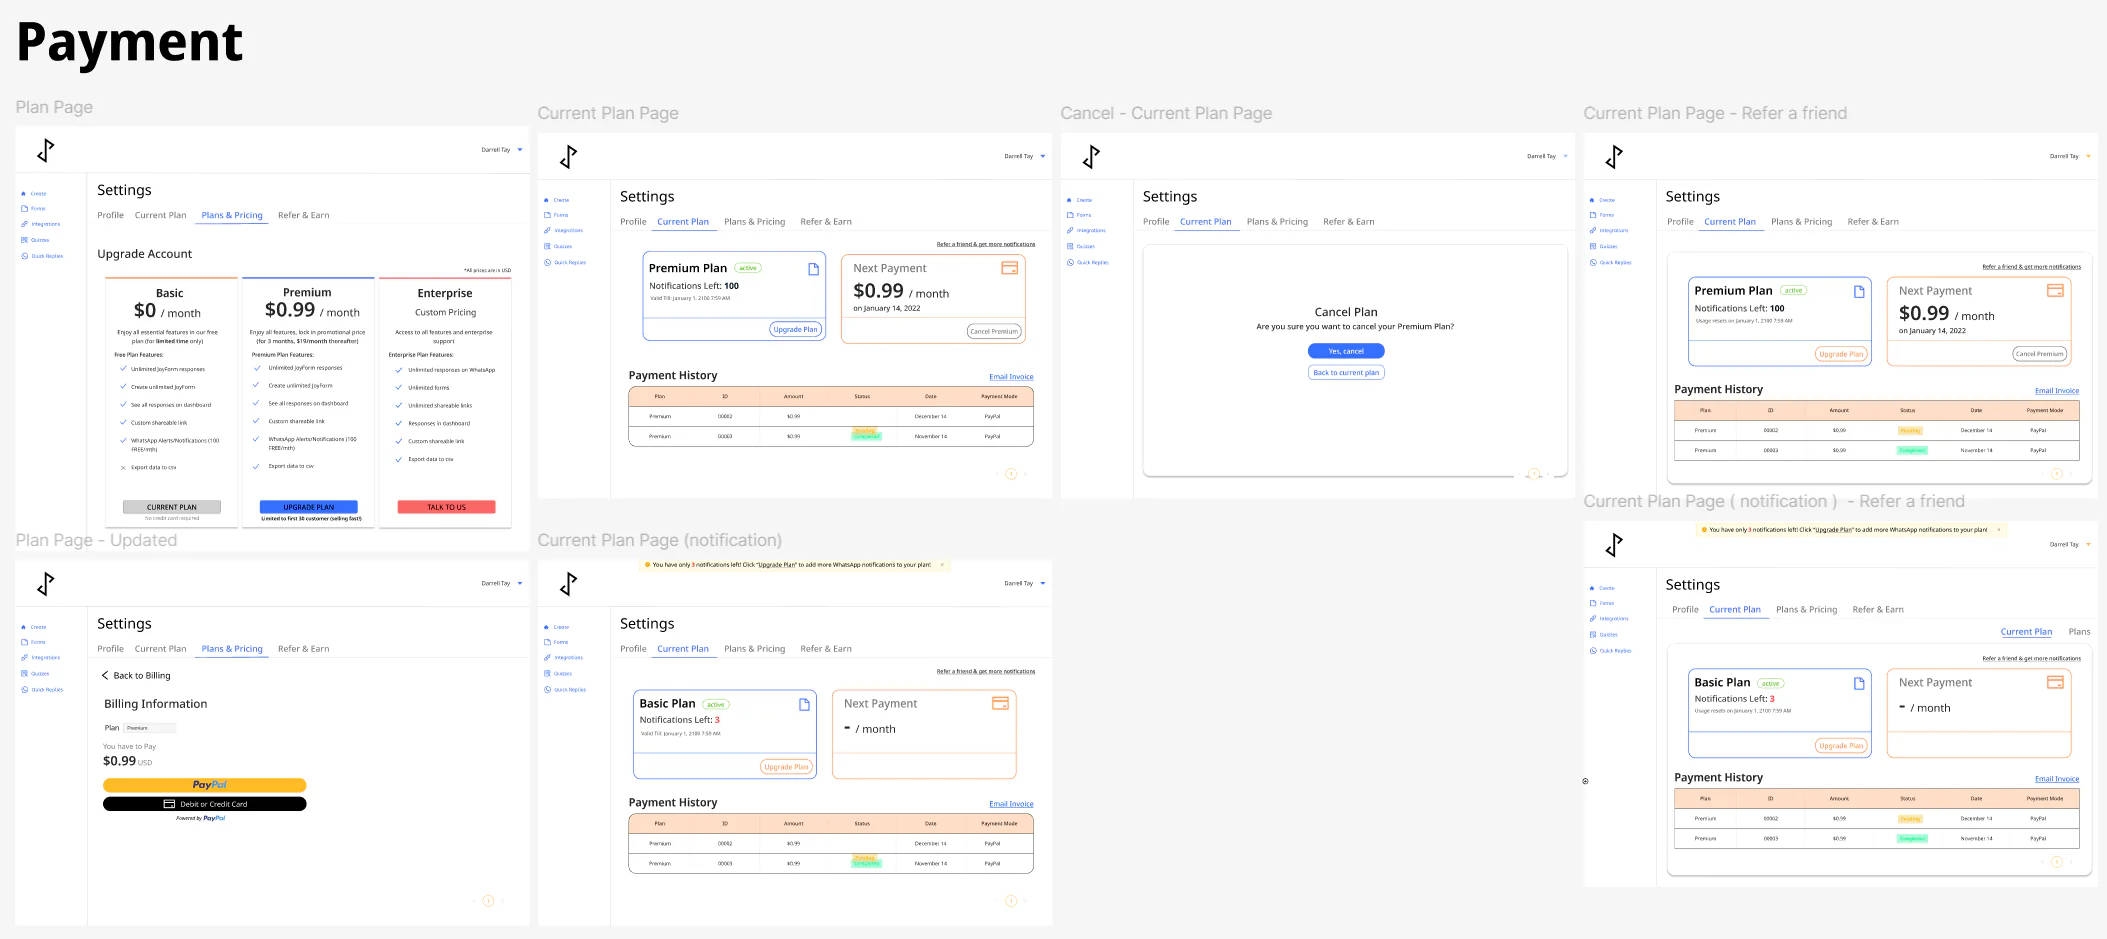Image resolution: width=2107 pixels, height=939 pixels.
Task: Click page 1 pagination circle on Current Plan Page
Action: [1011, 474]
